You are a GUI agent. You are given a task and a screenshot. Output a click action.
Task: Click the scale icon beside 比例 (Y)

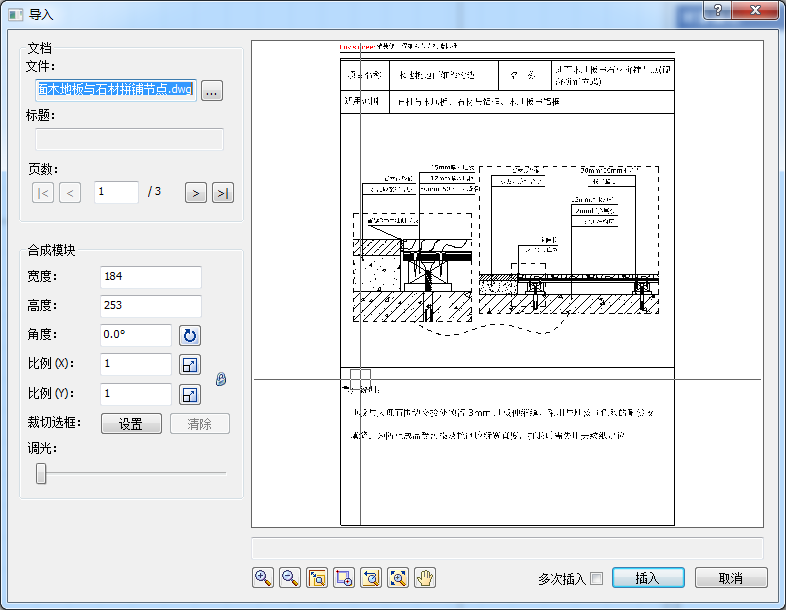click(190, 395)
